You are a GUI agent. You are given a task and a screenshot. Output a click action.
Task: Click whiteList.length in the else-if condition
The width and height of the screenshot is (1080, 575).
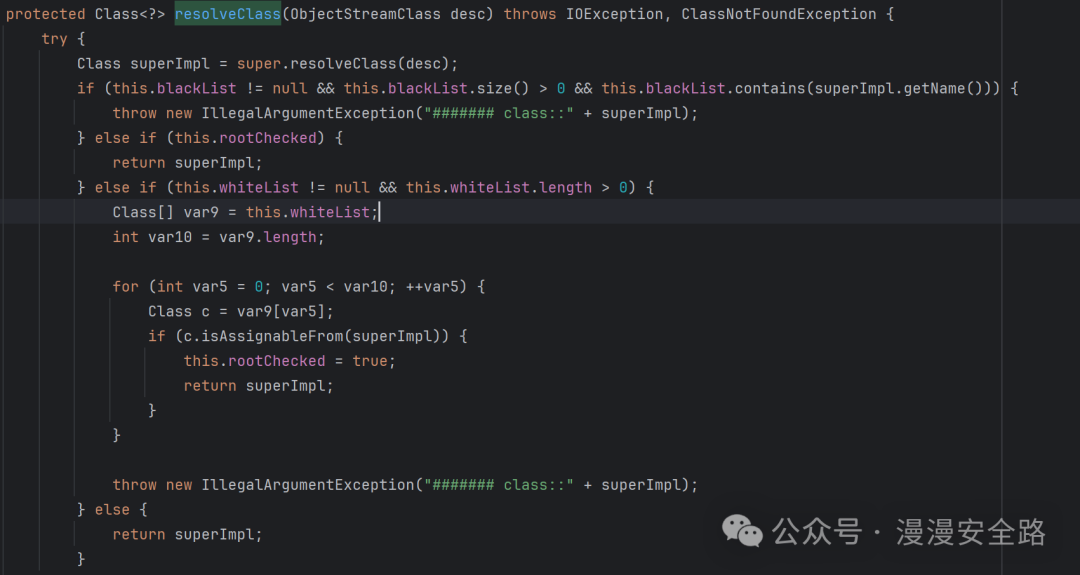pos(523,187)
